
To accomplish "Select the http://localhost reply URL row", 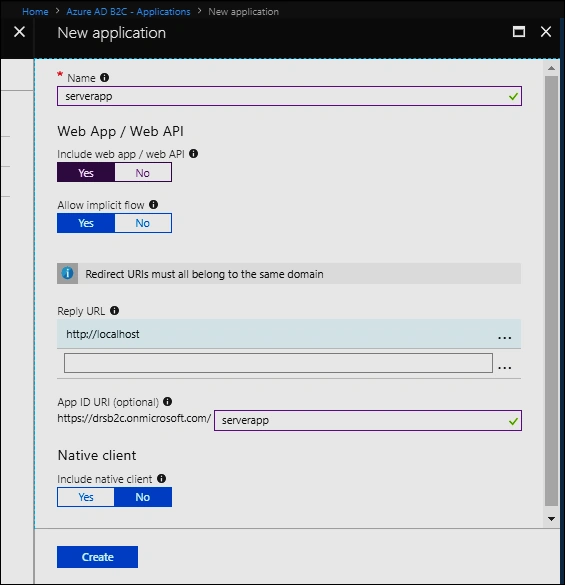I will pos(289,334).
